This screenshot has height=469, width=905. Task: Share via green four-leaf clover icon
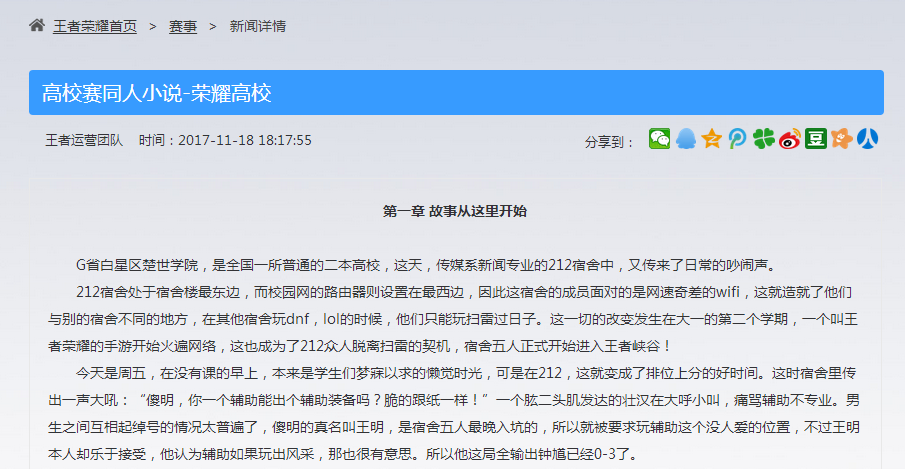[763, 139]
